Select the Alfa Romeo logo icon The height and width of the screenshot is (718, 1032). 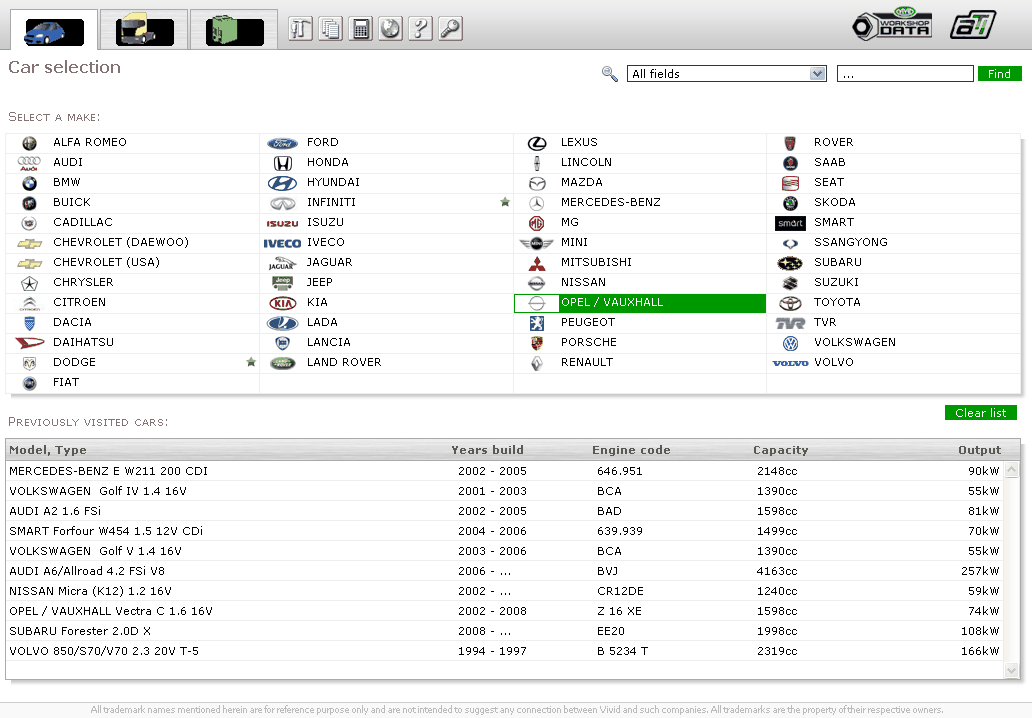pos(29,143)
